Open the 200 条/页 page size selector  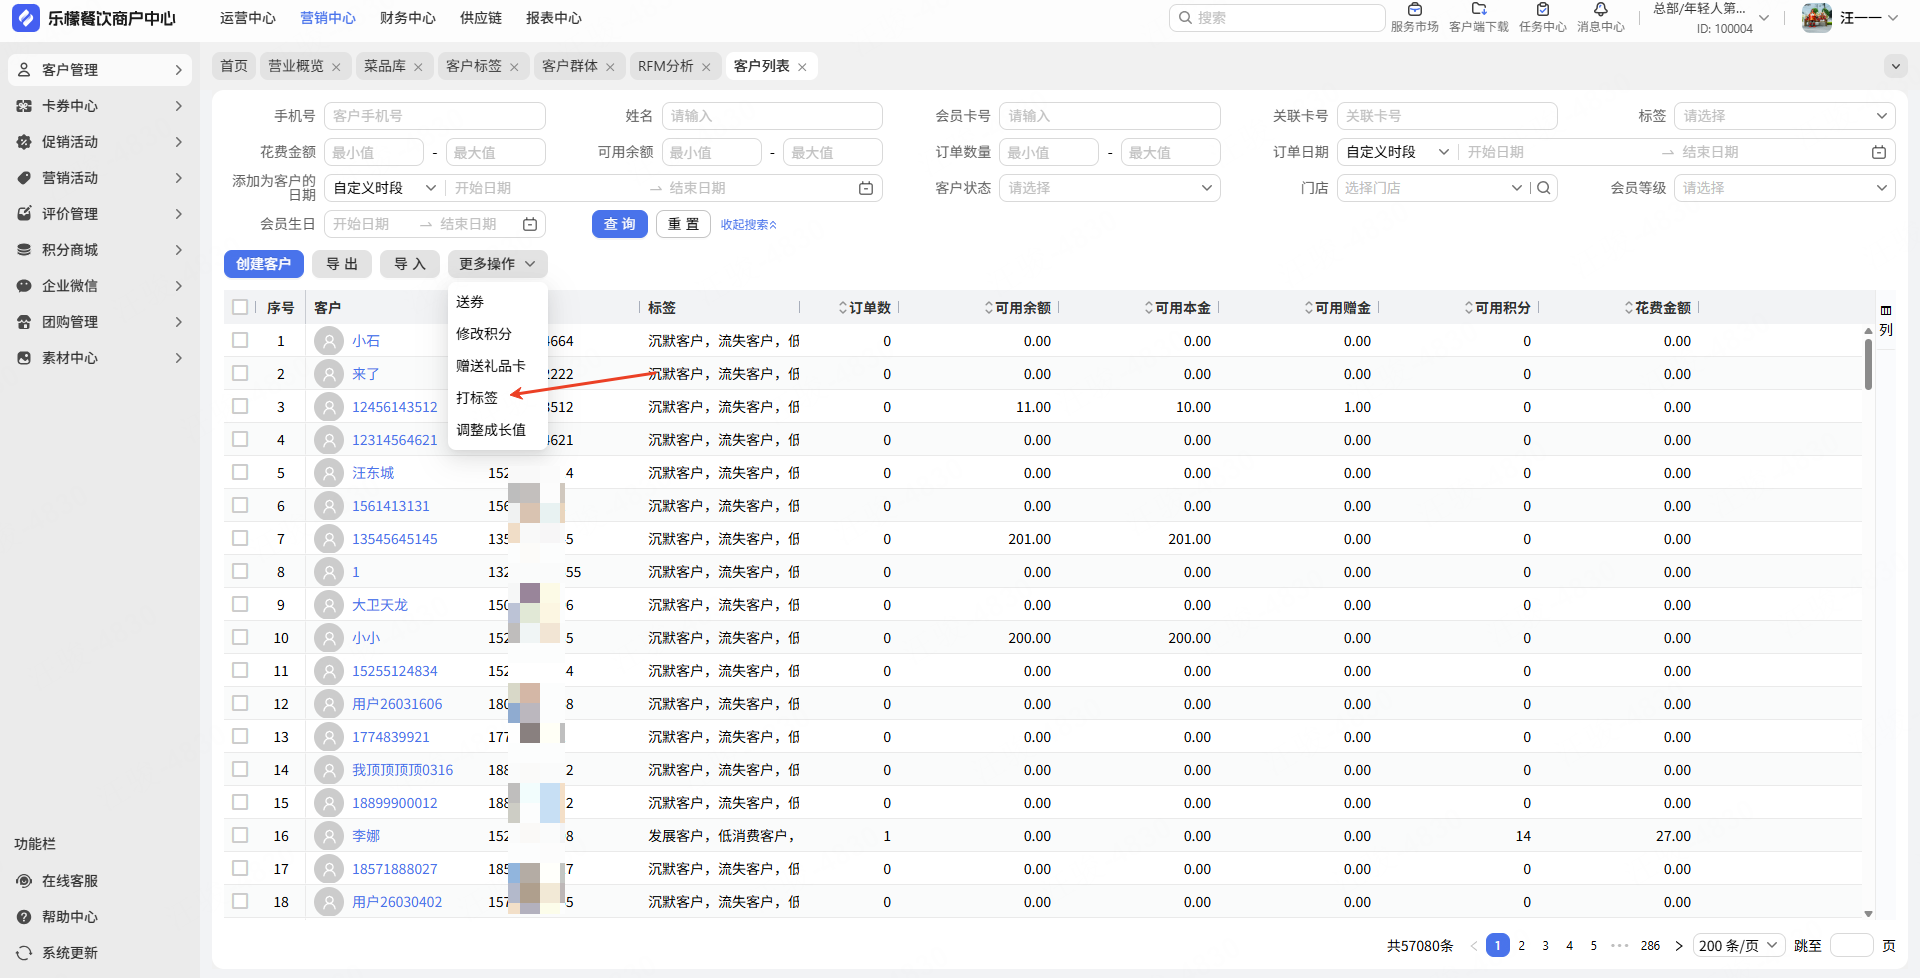click(x=1738, y=946)
